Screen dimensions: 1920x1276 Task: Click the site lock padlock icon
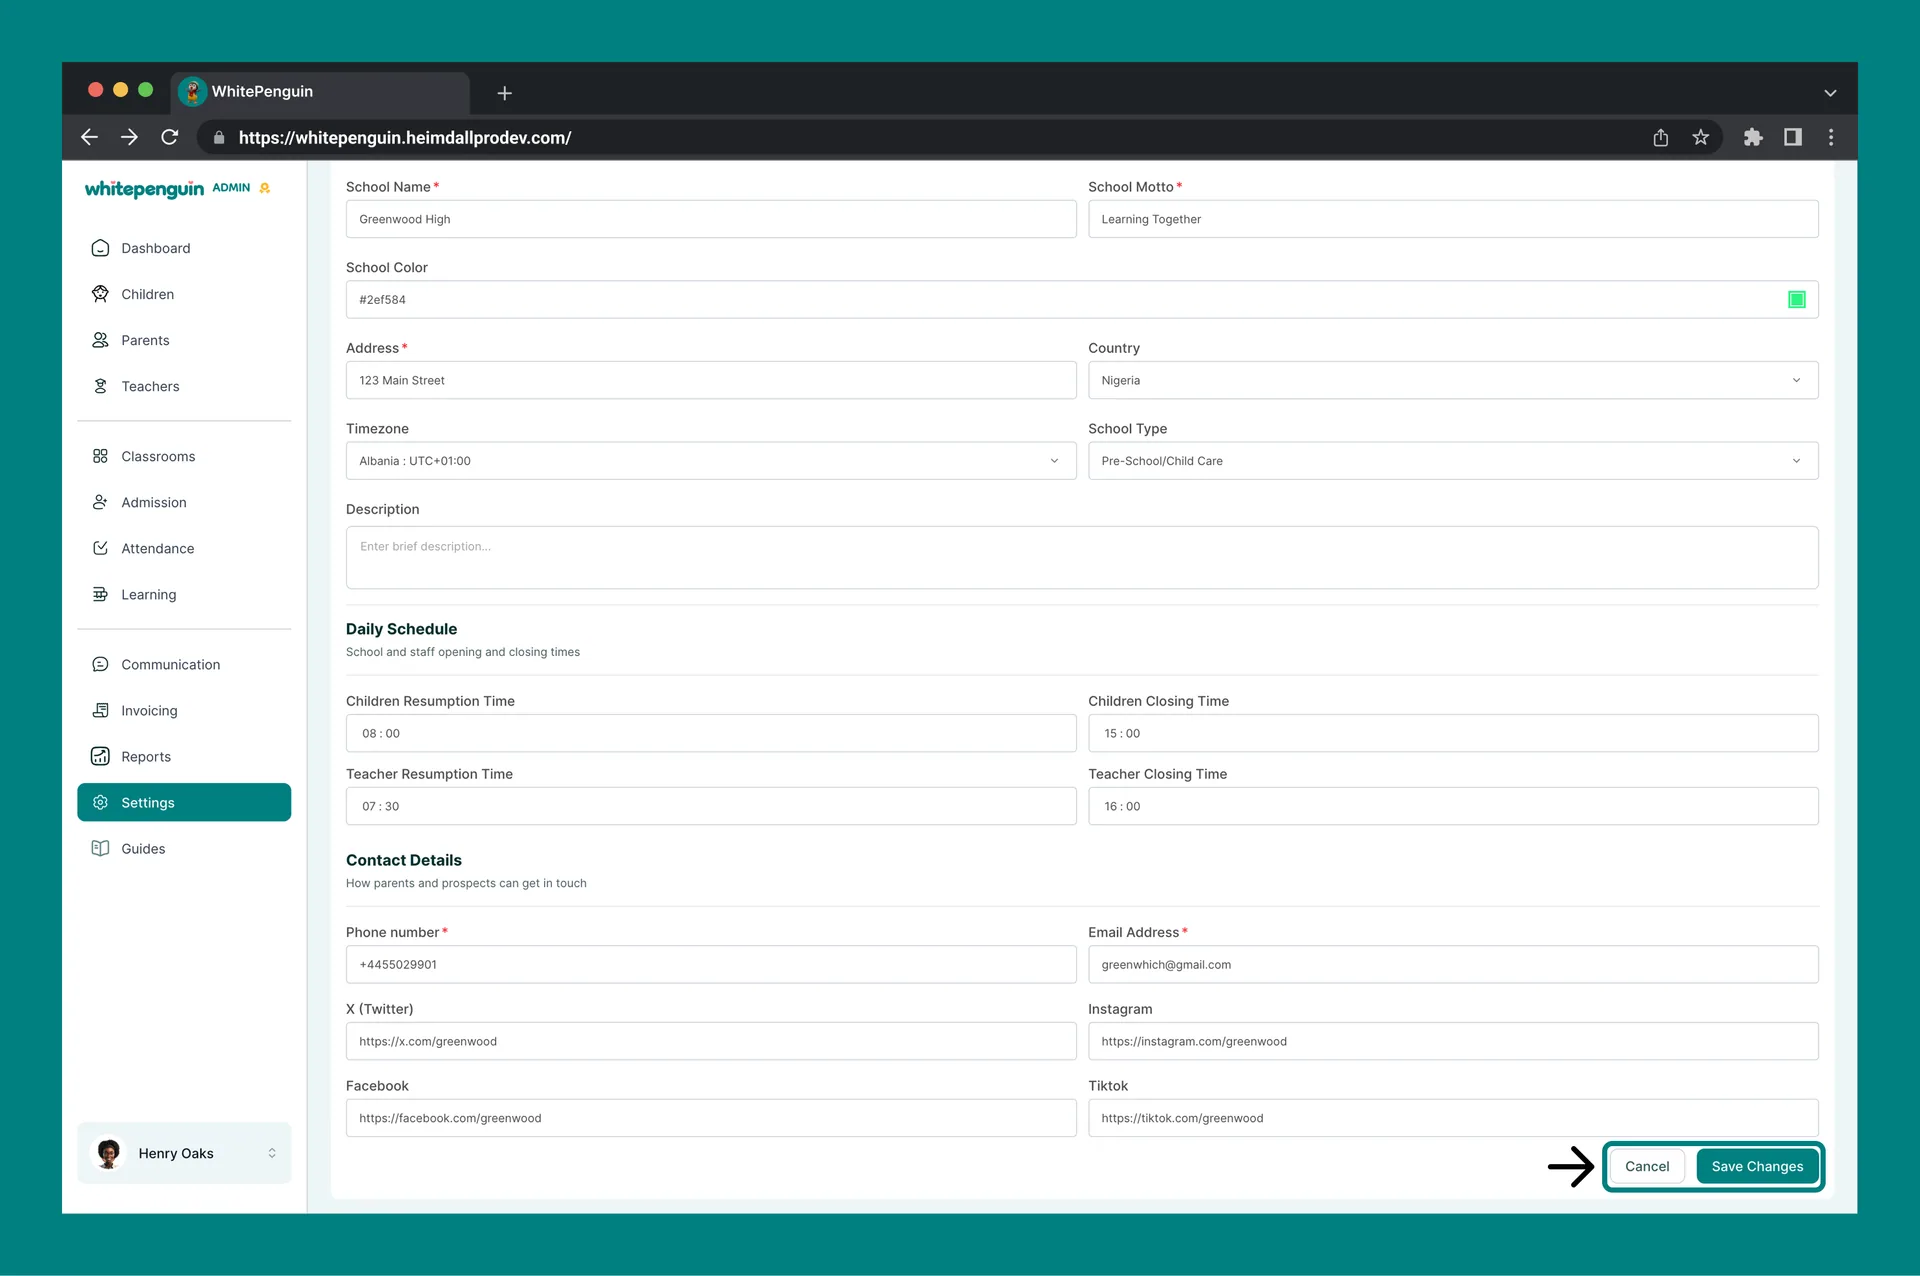tap(219, 138)
